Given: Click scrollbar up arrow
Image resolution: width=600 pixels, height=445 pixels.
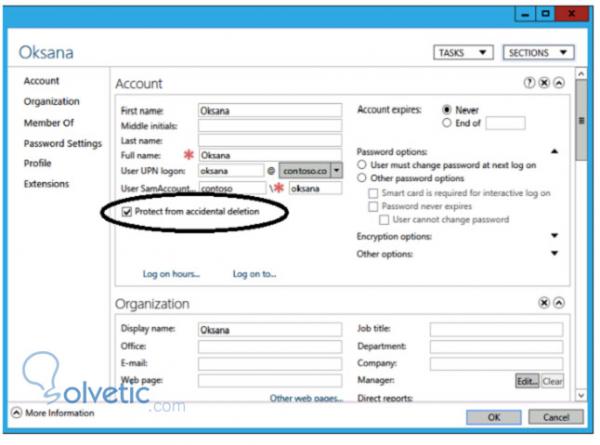Looking at the screenshot, I should pos(581,73).
